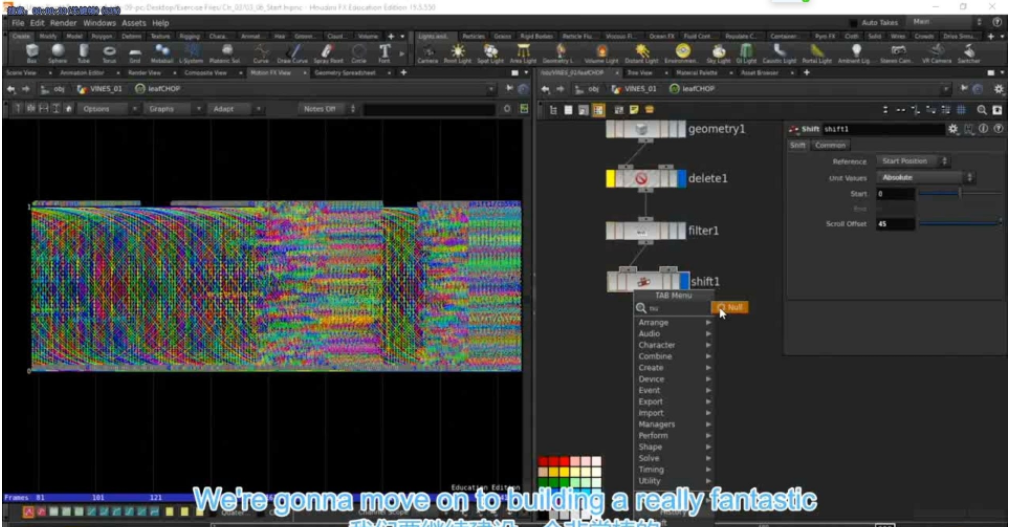This screenshot has width=1011, height=527.
Task: Add a Caustic Light from the shelf
Action: (779, 53)
